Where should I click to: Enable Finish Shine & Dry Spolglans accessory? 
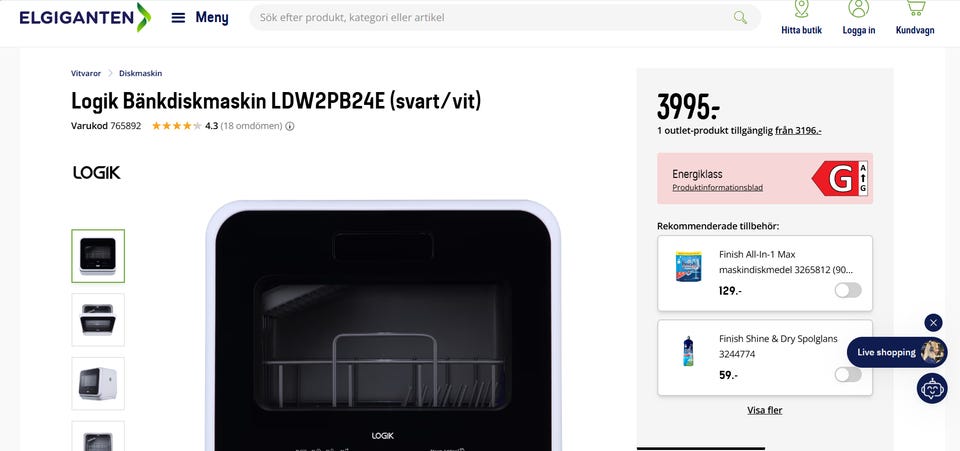848,375
